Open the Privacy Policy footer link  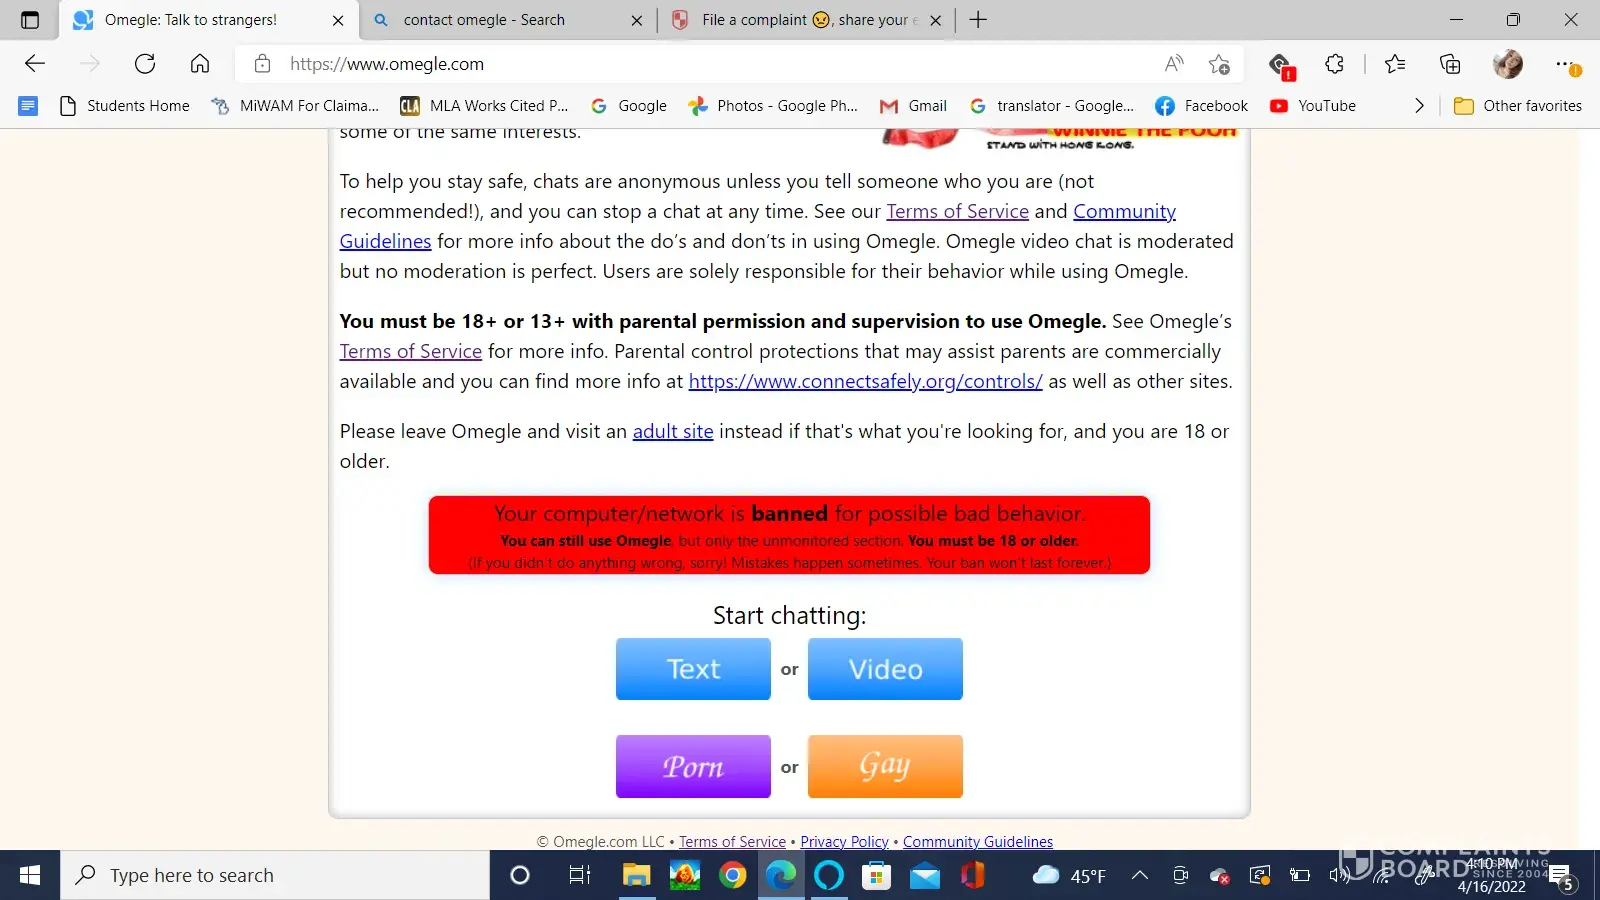pos(844,842)
